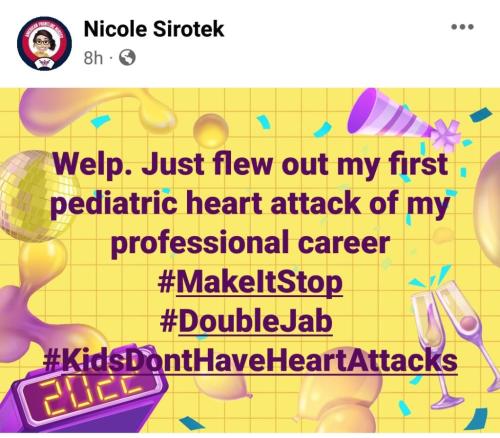This screenshot has width=500, height=438.
Task: Open the Nicole Sirotek name link
Action: click(x=154, y=29)
